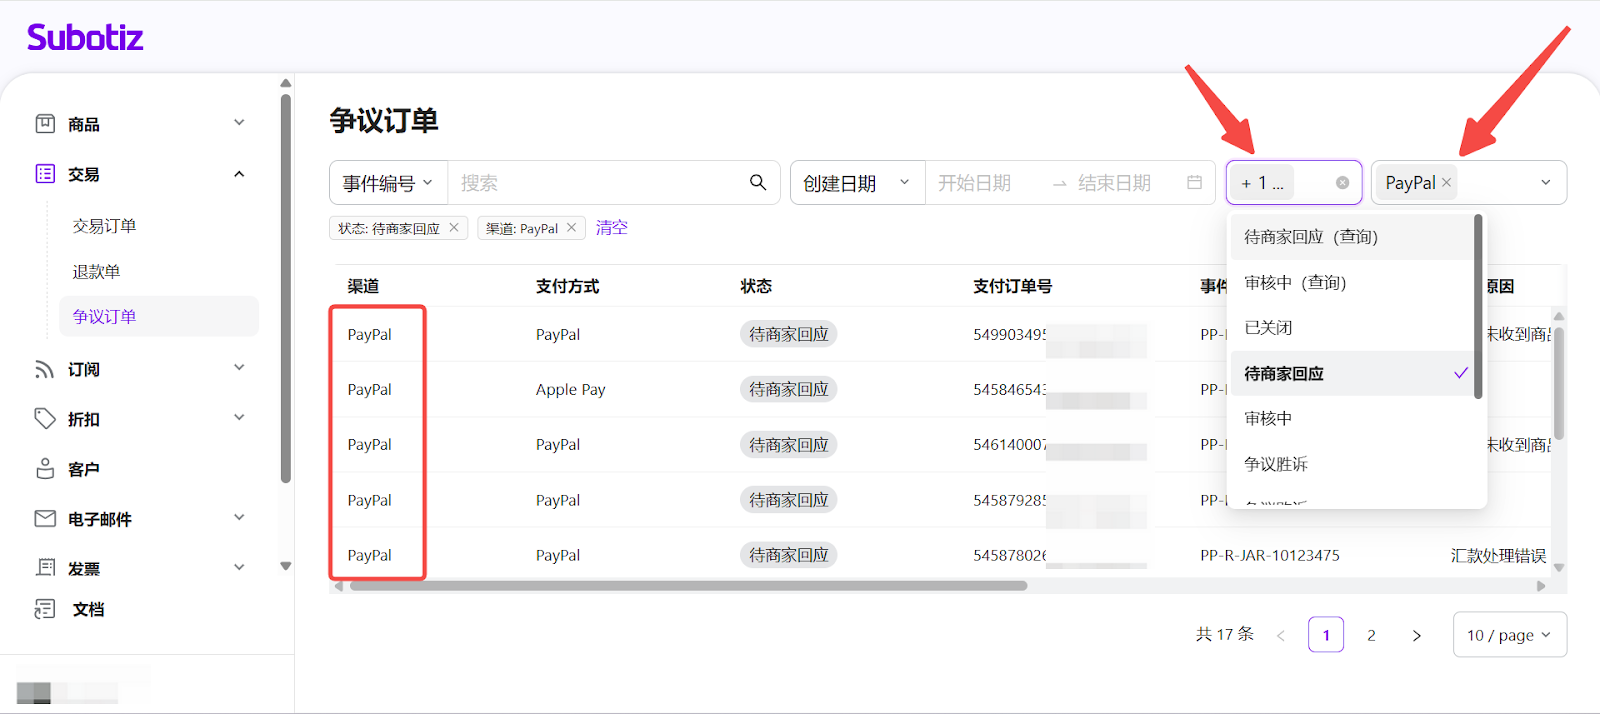Click the 清空 link to clear filters
The image size is (1600, 714).
(611, 228)
